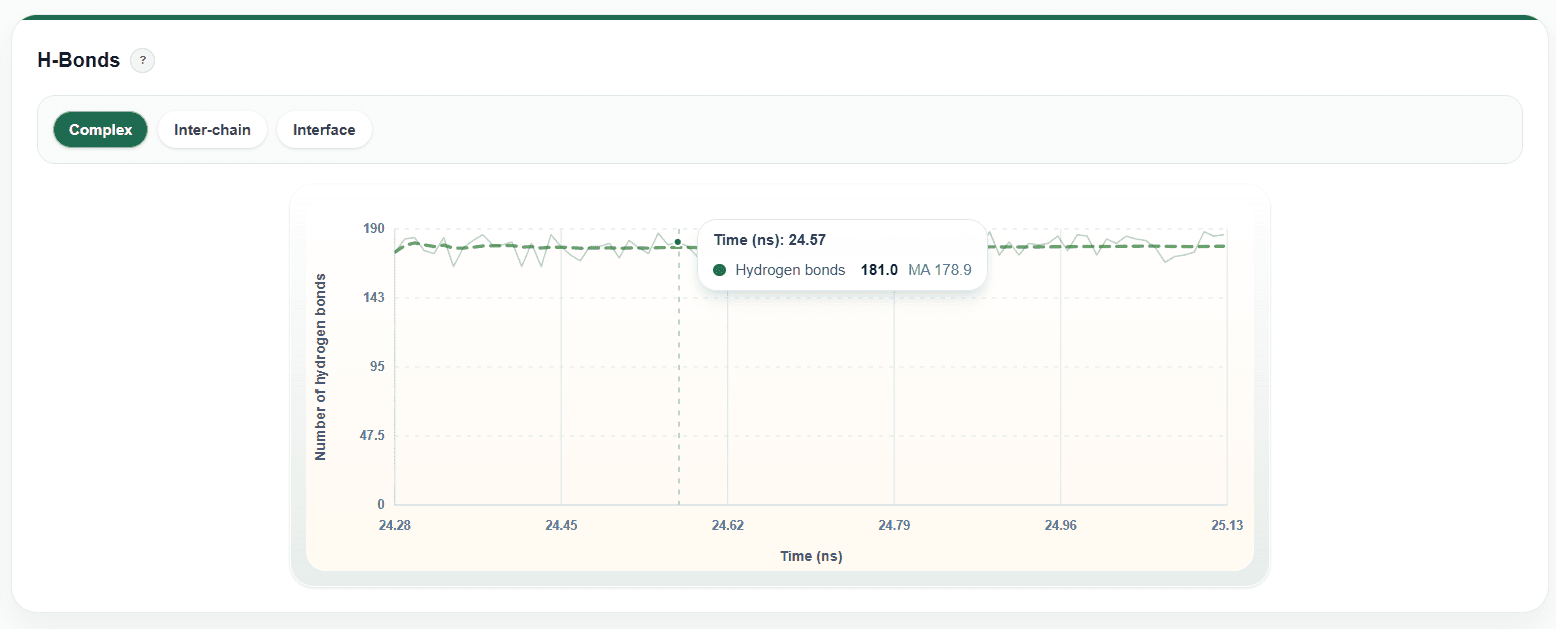This screenshot has width=1556, height=629.
Task: Click the H-Bonds section heading
Action: tap(78, 60)
